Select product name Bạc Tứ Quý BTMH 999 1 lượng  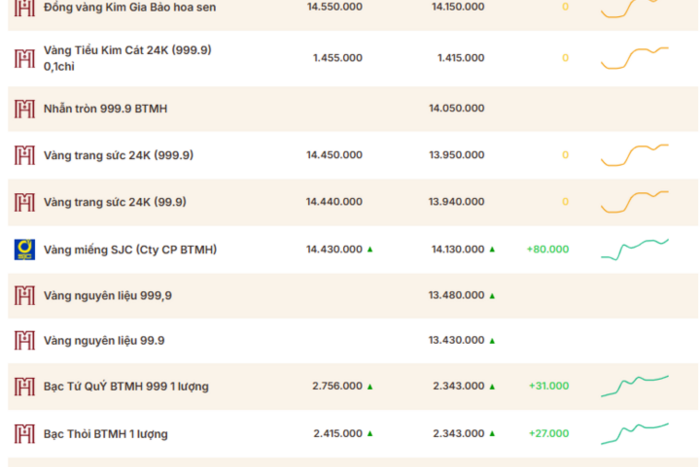[126, 387]
